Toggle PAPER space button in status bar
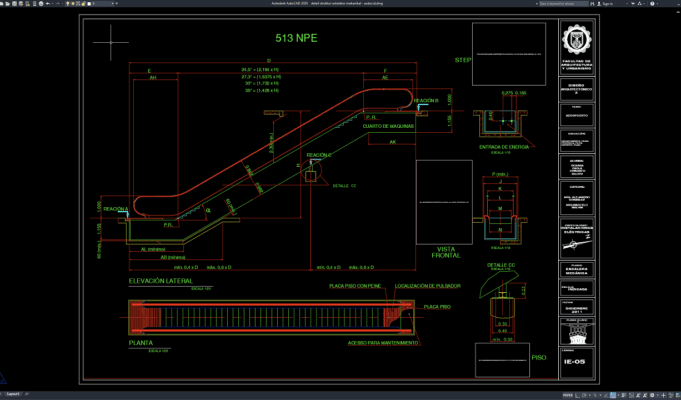The height and width of the screenshot is (400, 681). click(568, 395)
